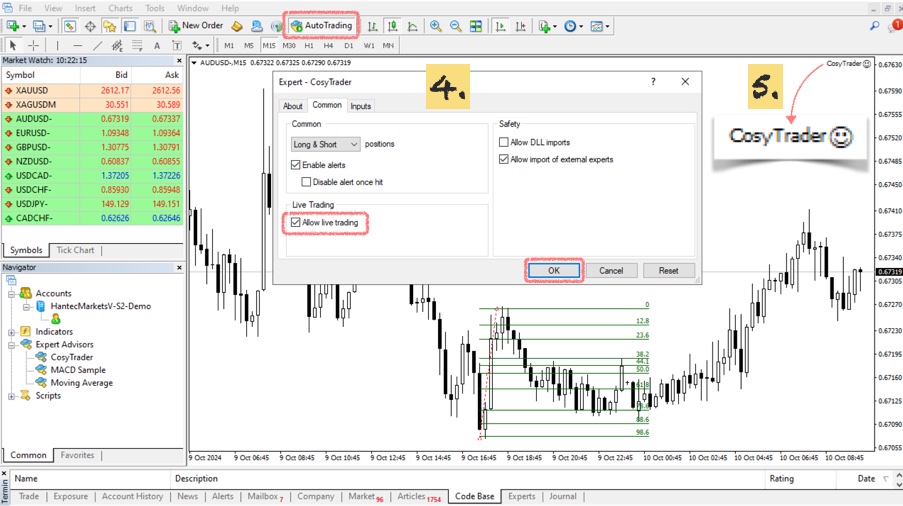
Task: Expand the Indicators tree node
Action: point(12,332)
